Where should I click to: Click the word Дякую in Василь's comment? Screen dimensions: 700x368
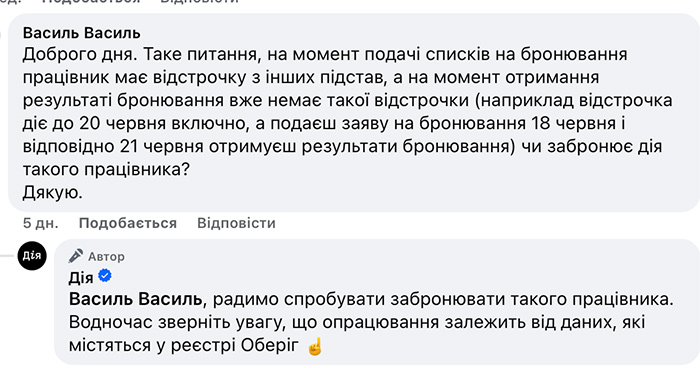(53, 193)
